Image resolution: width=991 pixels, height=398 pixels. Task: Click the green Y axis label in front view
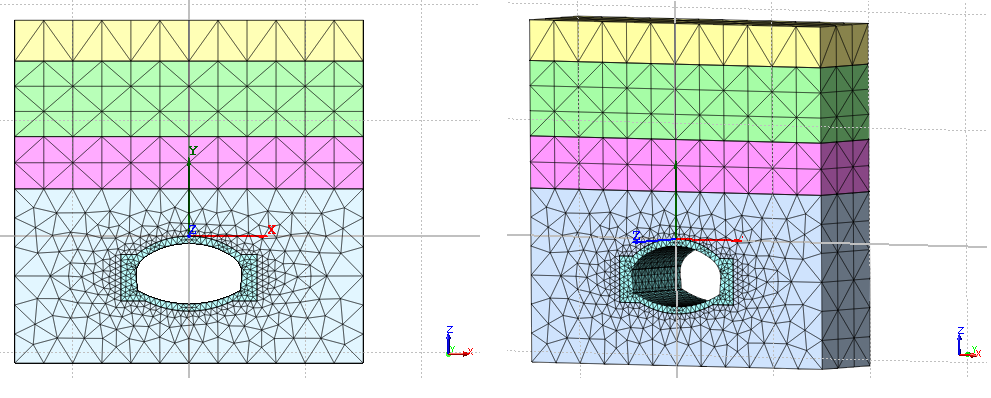[193, 151]
